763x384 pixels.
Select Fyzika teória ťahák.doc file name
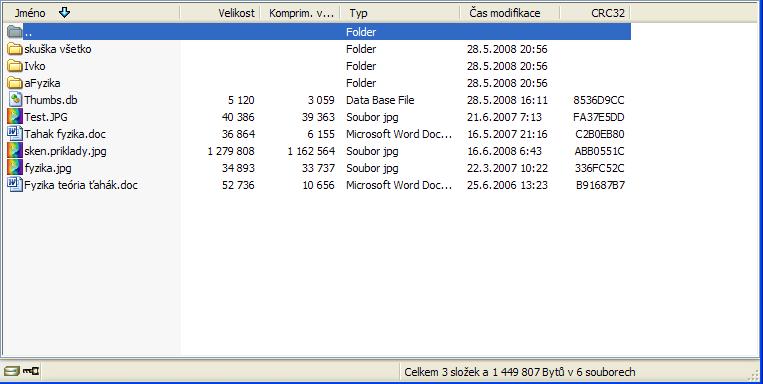click(x=81, y=185)
